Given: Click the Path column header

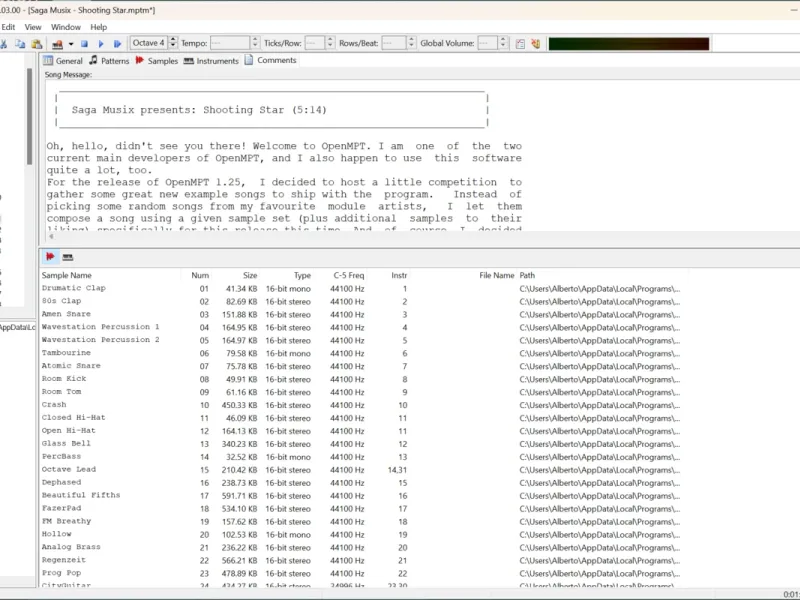Looking at the screenshot, I should click(x=602, y=275).
